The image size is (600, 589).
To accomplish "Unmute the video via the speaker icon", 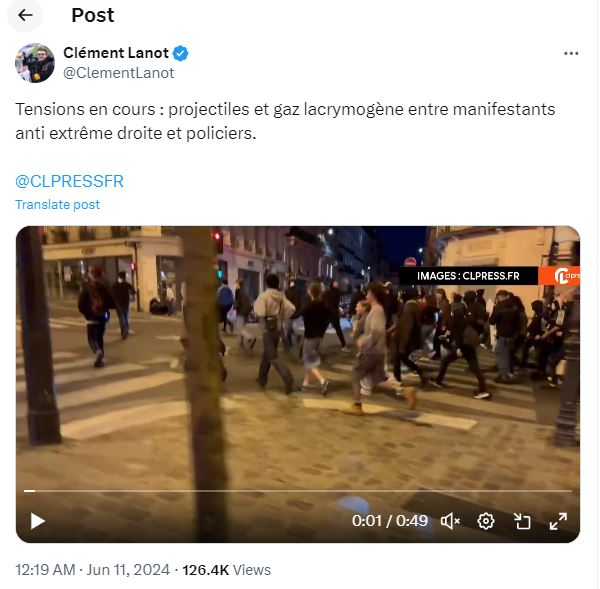I will pos(450,521).
